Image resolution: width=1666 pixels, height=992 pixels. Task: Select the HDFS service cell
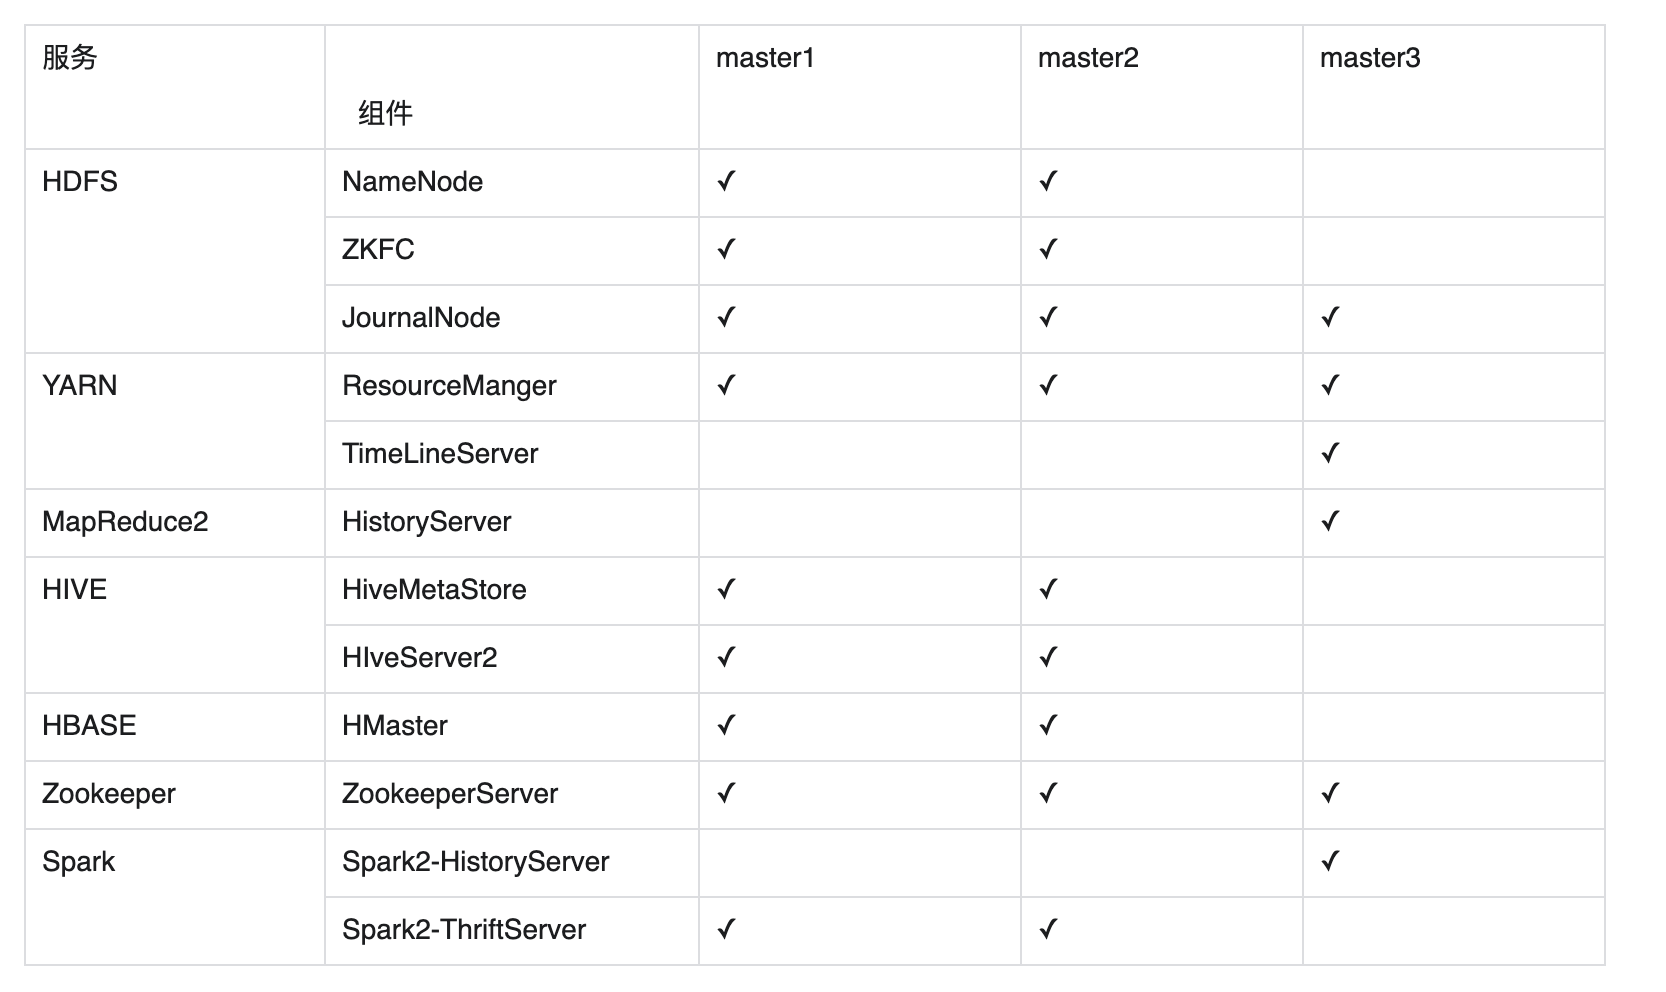pyautogui.click(x=175, y=251)
